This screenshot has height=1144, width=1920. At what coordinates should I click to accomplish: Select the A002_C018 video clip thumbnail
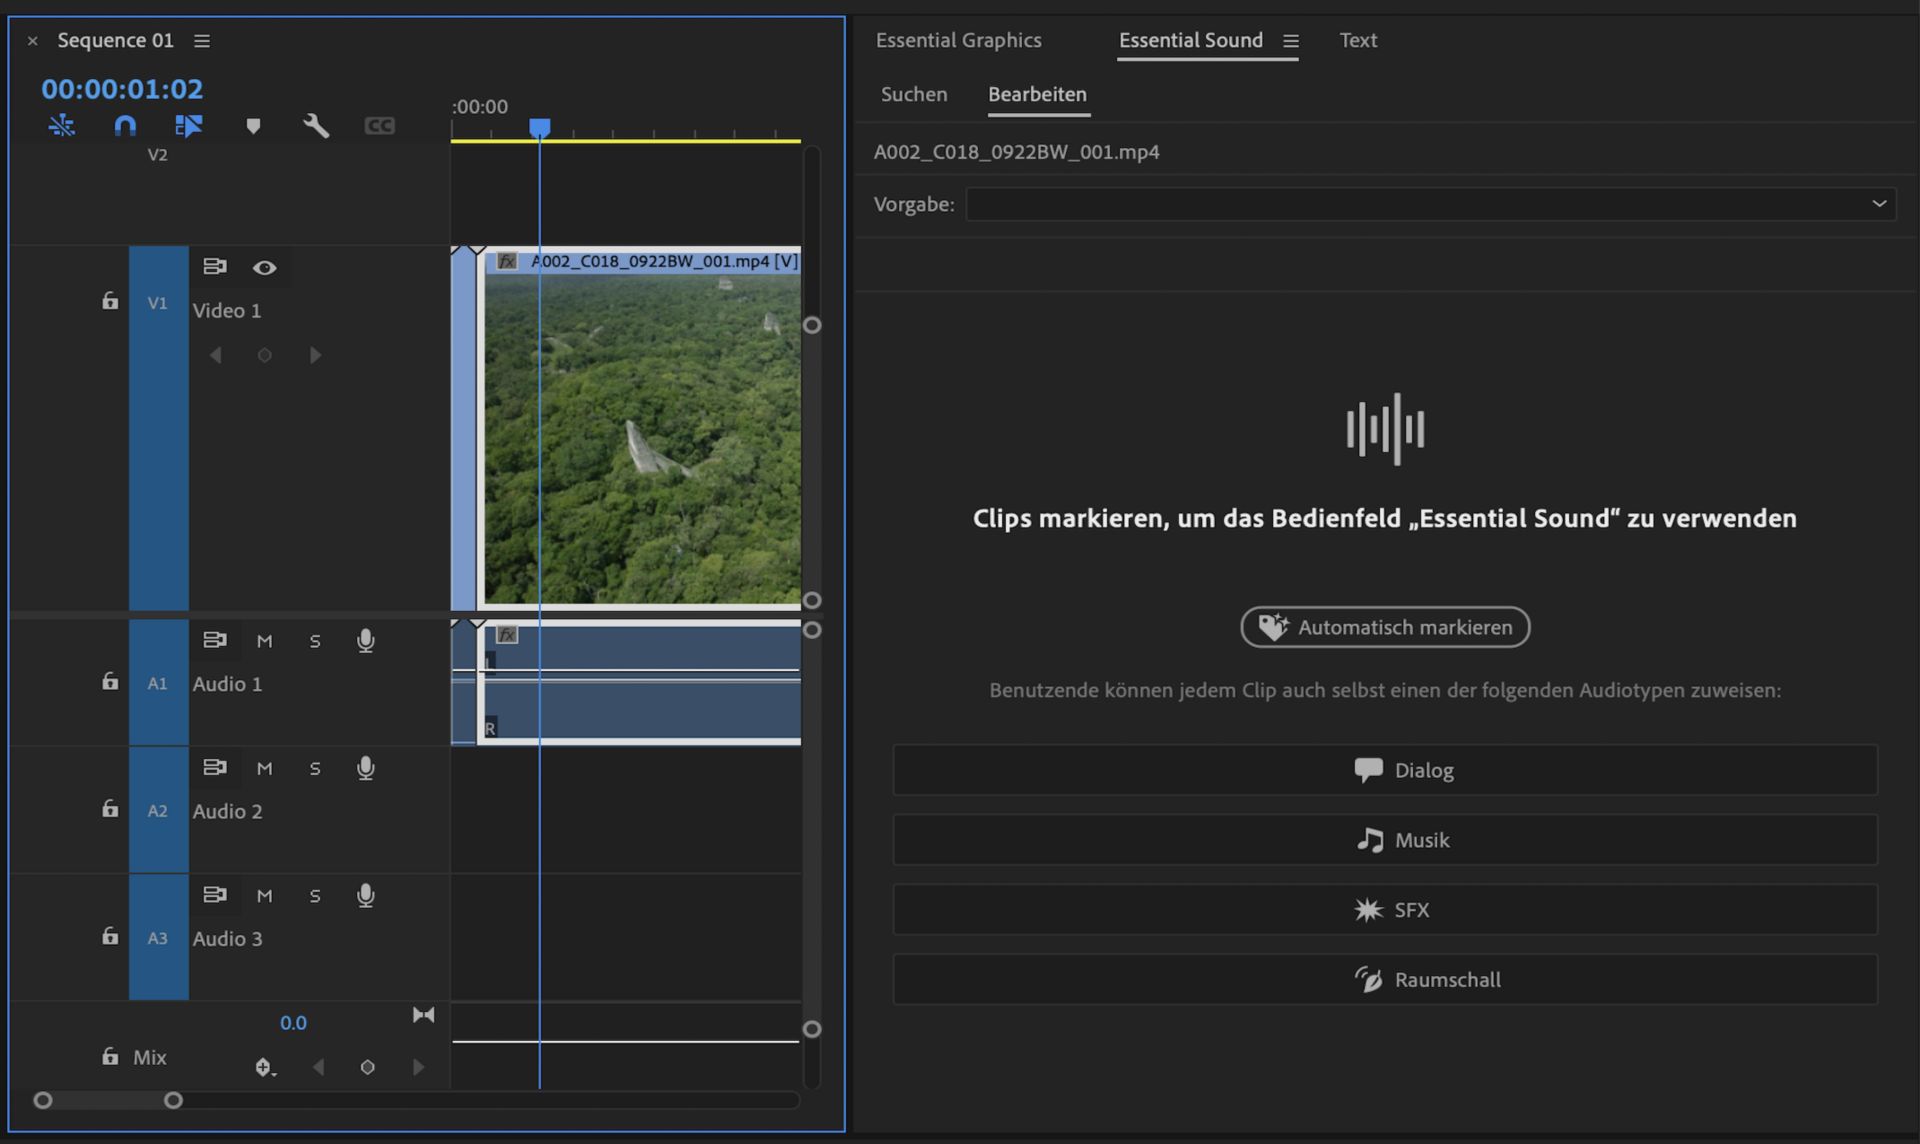coord(642,438)
